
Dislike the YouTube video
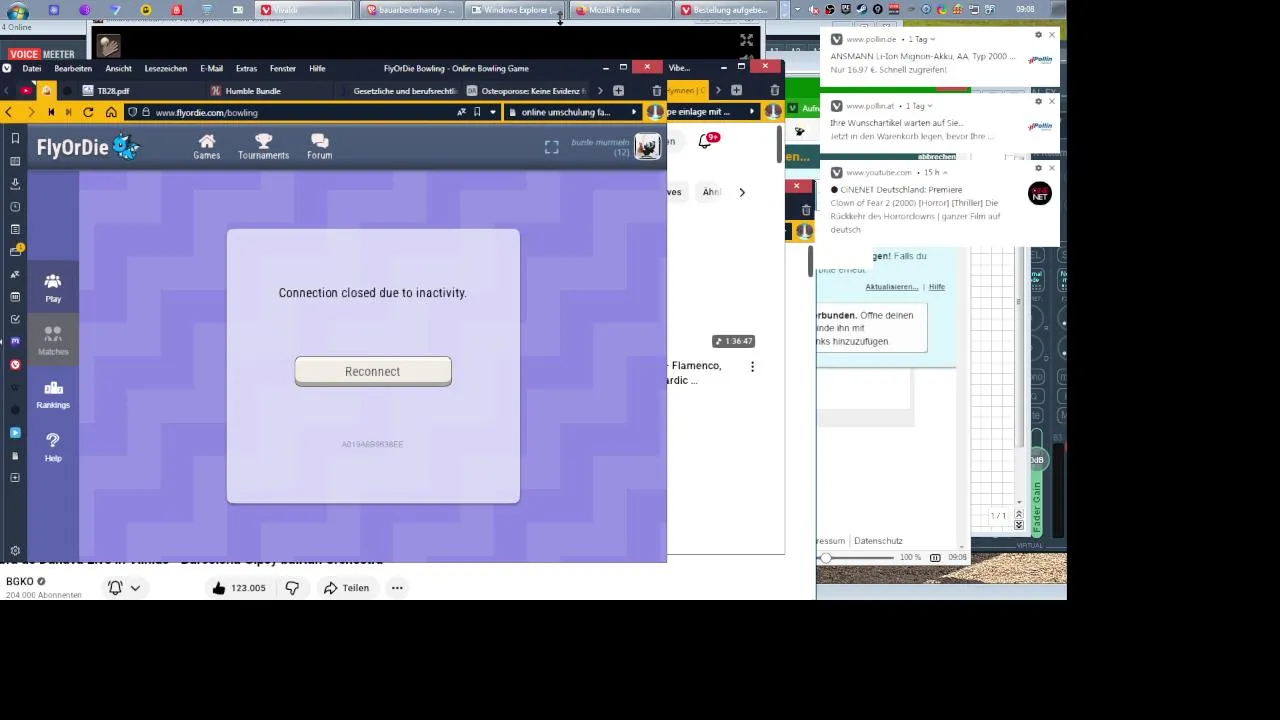292,588
